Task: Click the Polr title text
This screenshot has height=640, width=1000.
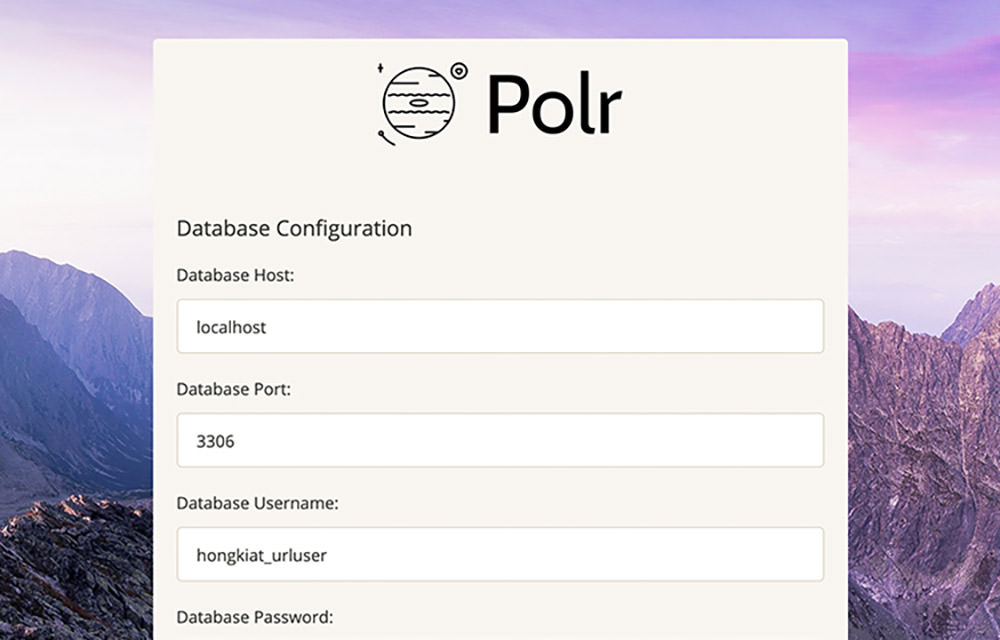Action: [555, 104]
